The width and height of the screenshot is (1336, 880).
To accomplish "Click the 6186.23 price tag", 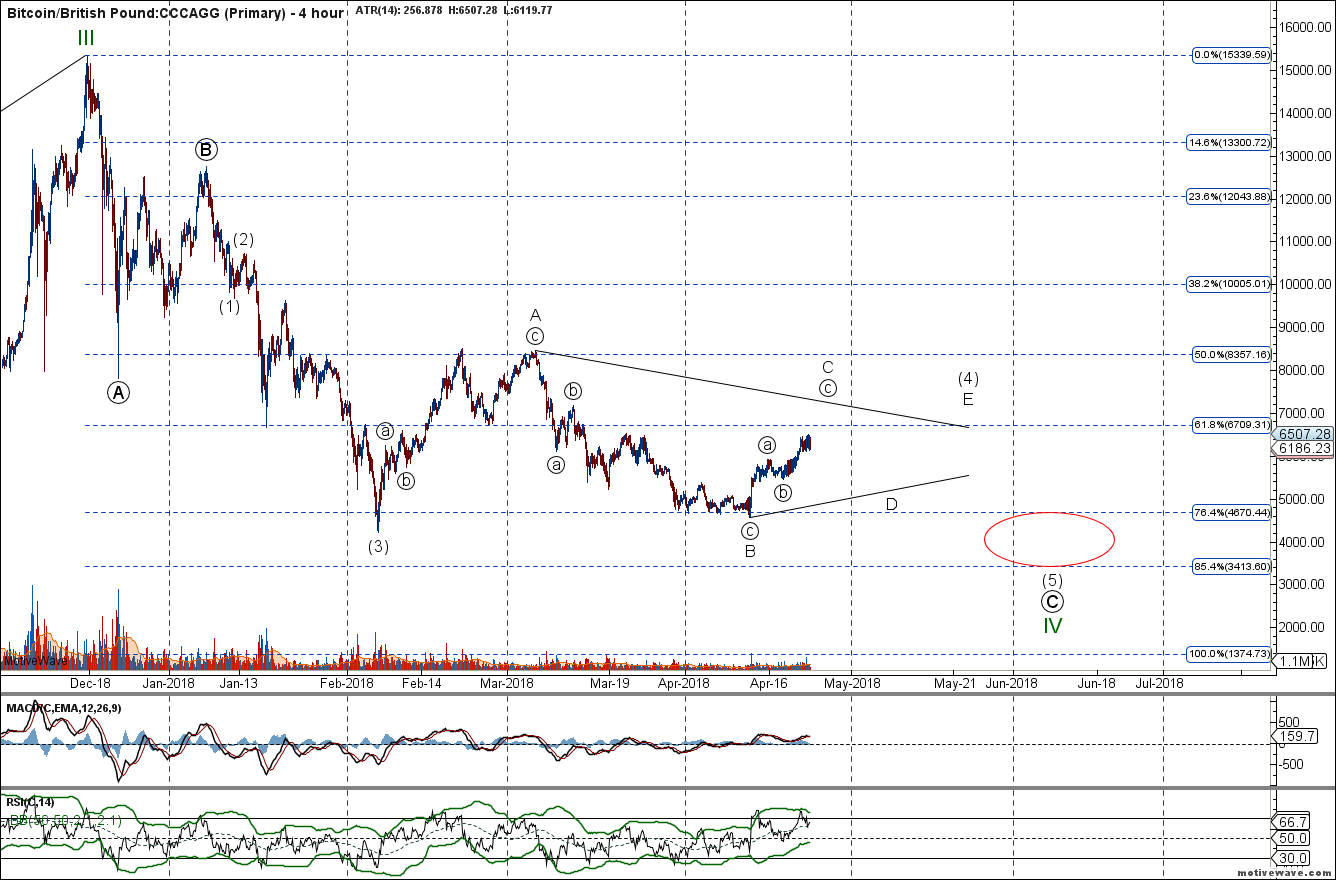I will tap(1303, 448).
